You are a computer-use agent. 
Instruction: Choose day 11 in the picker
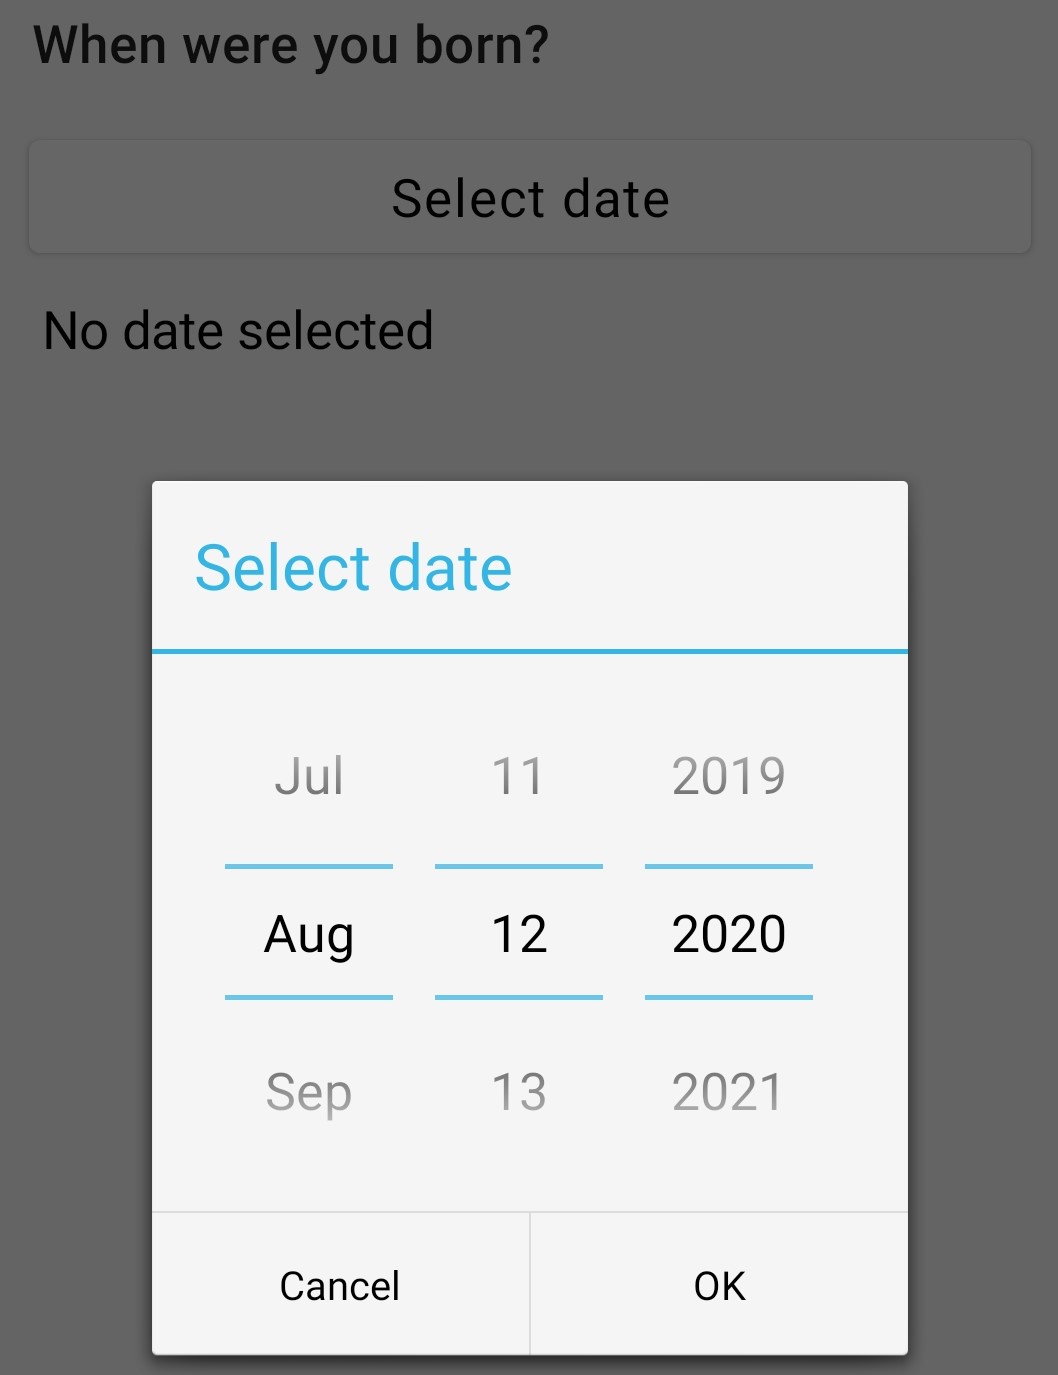(519, 777)
